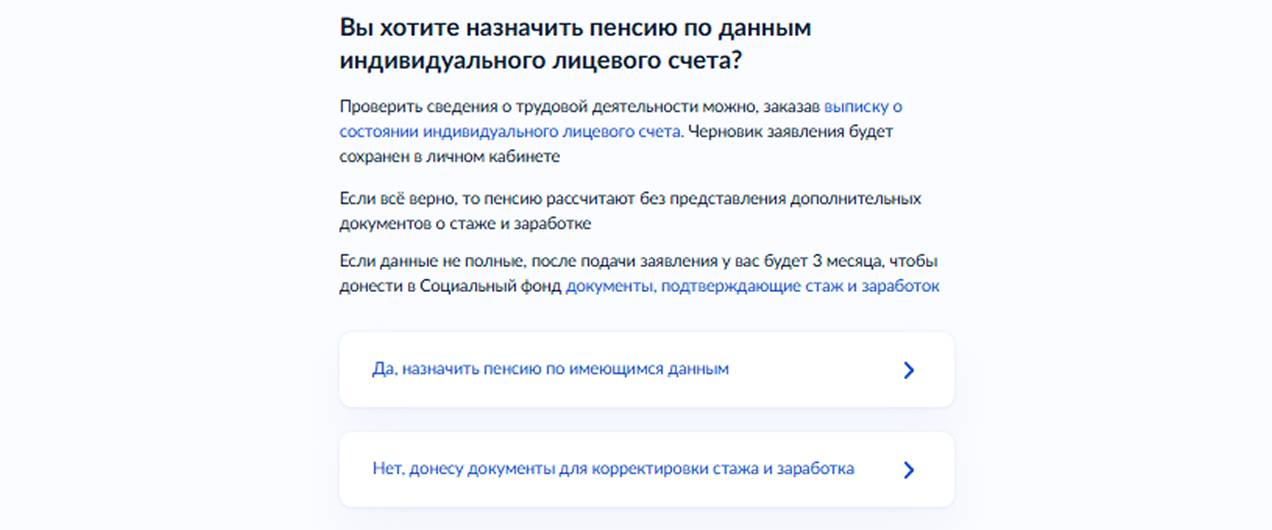Click chevron arrow on the 'Нет, донесу документы' card
The height and width of the screenshot is (530, 1272).
point(908,469)
